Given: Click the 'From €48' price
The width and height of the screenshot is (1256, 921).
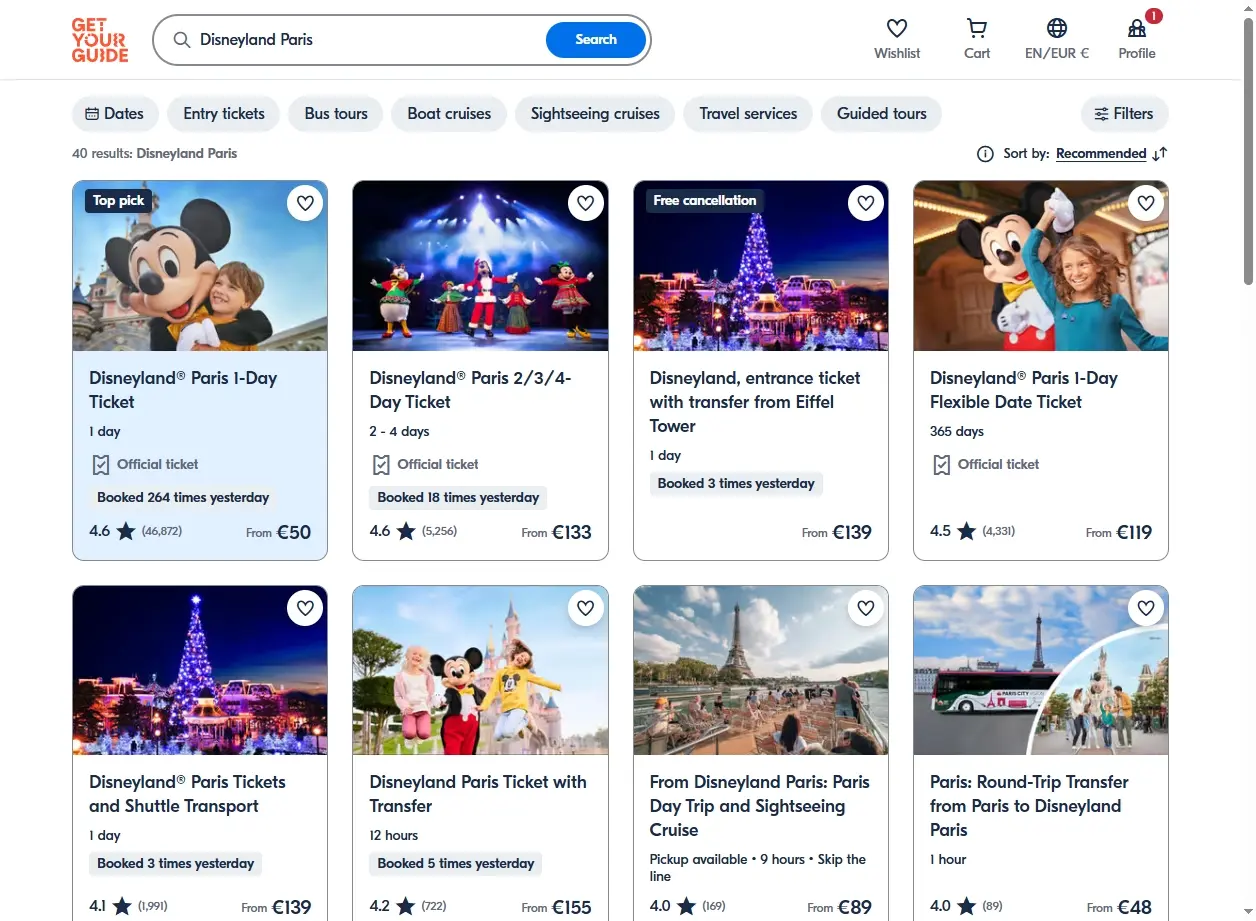Looking at the screenshot, I should pos(1119,907).
